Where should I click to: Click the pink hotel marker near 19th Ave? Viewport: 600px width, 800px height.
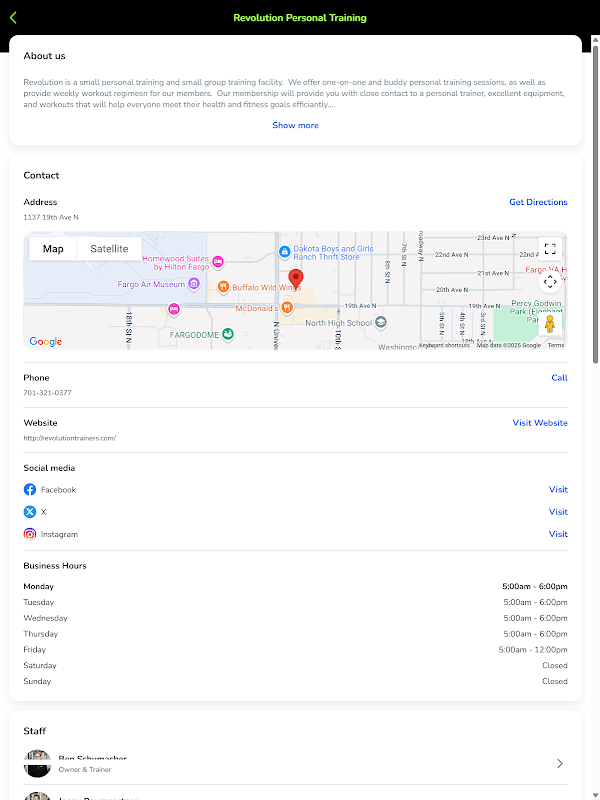click(174, 309)
